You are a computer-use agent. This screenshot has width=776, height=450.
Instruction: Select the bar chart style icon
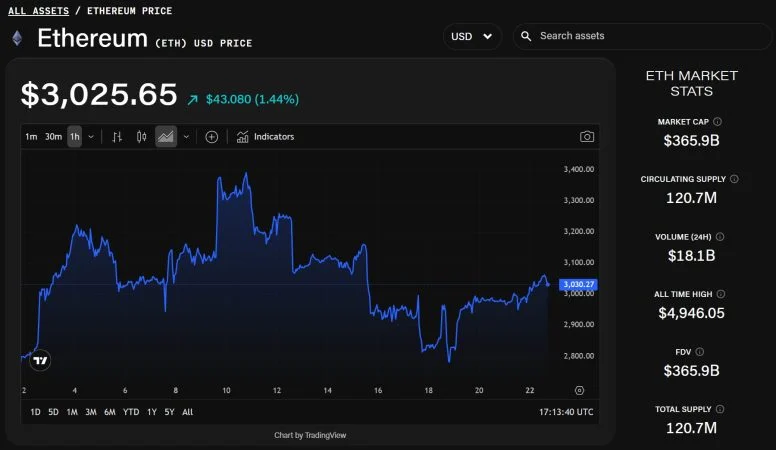(117, 137)
